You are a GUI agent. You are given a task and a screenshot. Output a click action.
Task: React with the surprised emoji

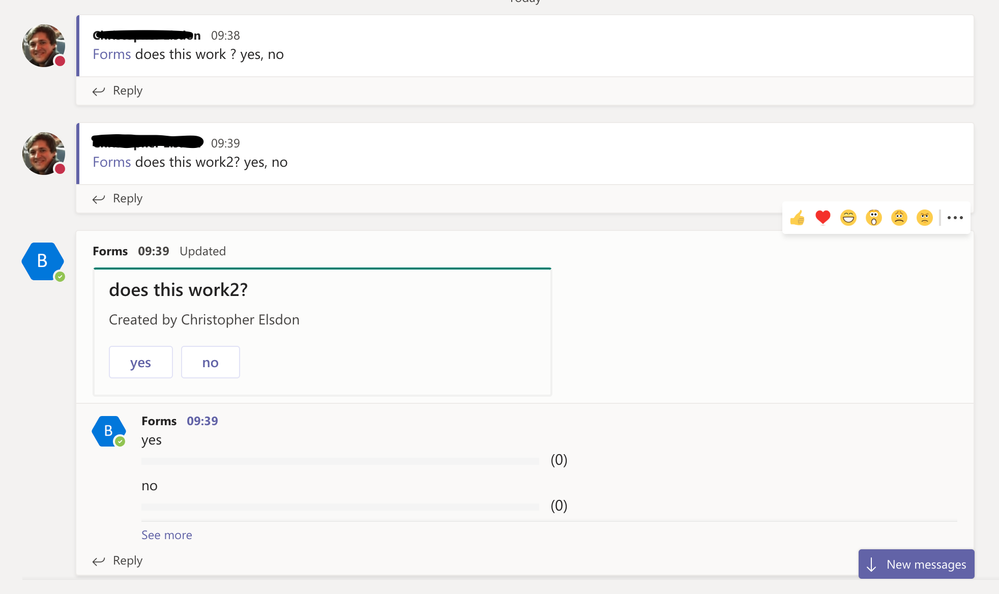point(874,217)
